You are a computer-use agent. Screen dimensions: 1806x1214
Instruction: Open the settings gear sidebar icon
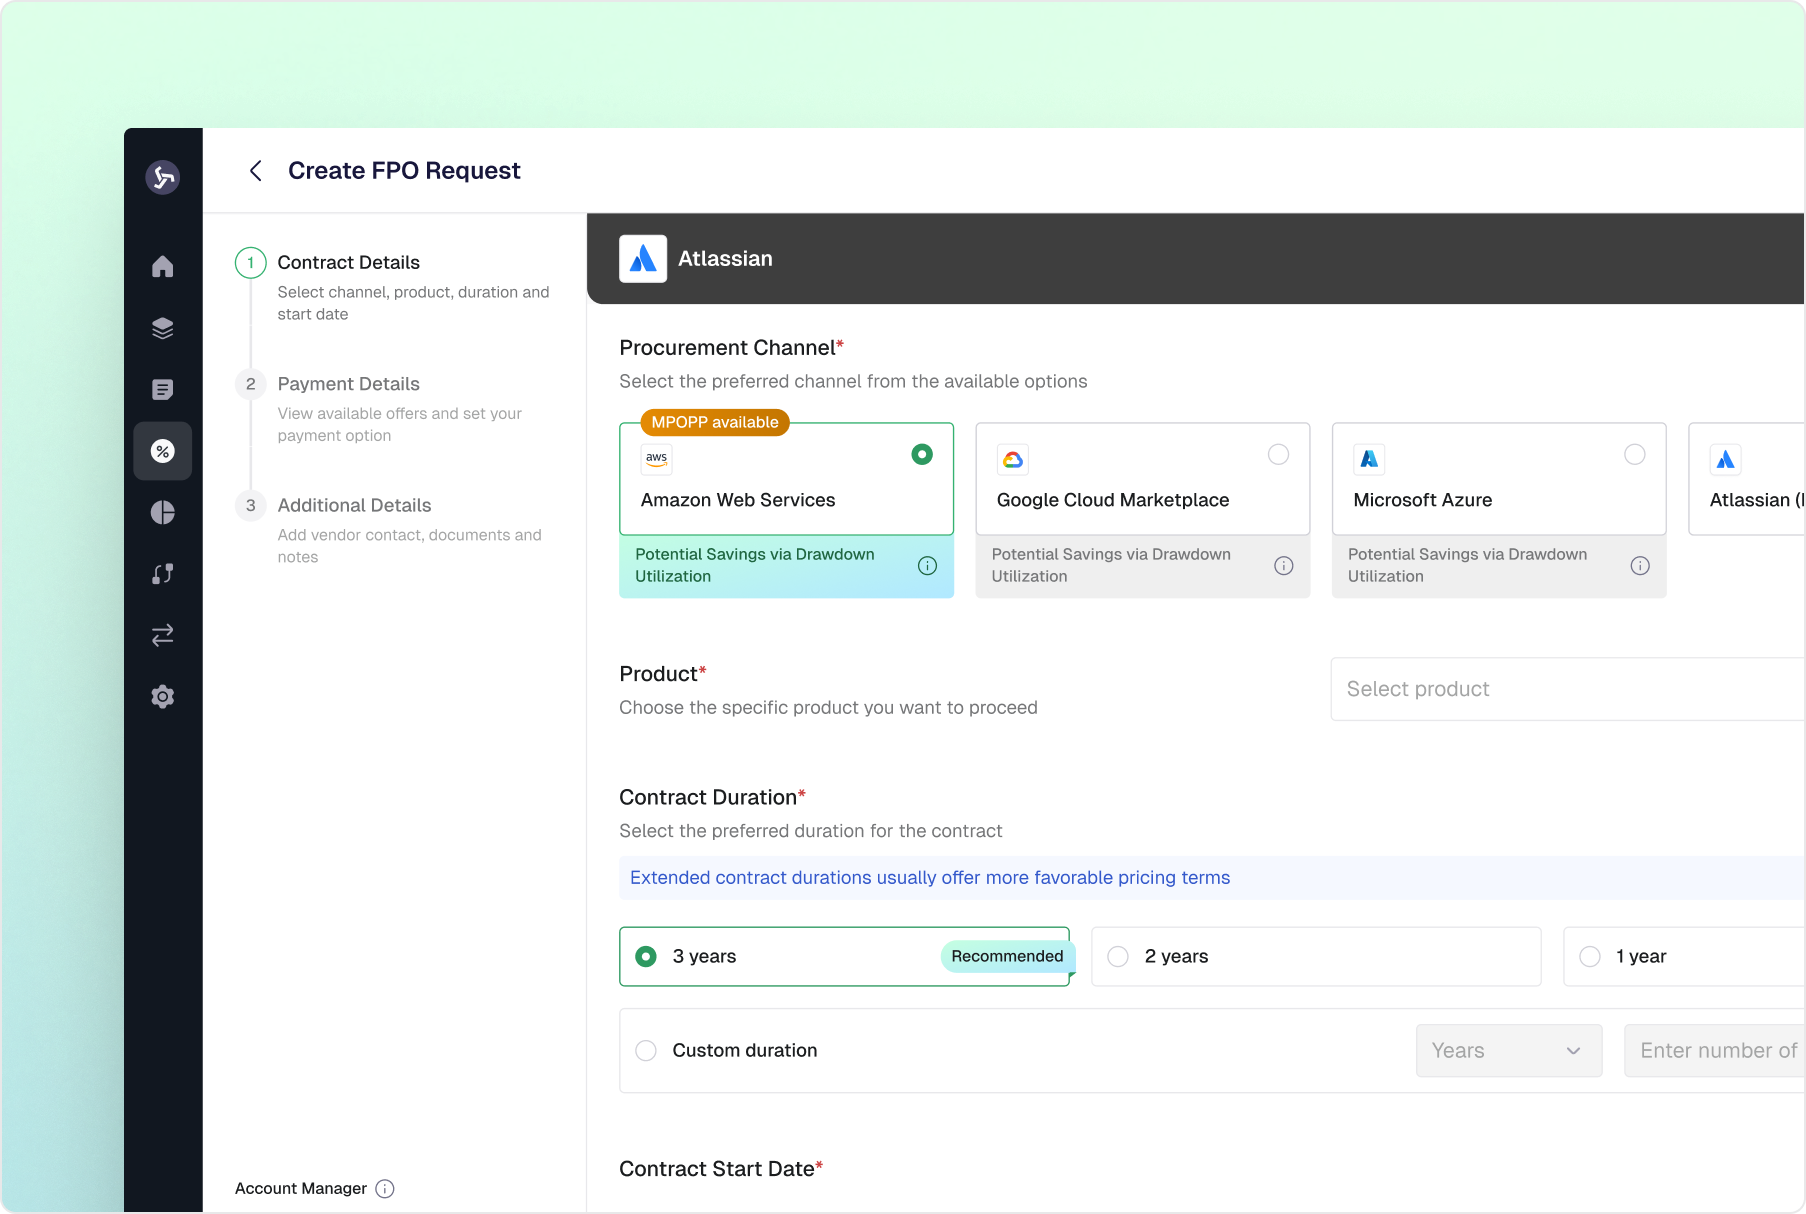(163, 696)
